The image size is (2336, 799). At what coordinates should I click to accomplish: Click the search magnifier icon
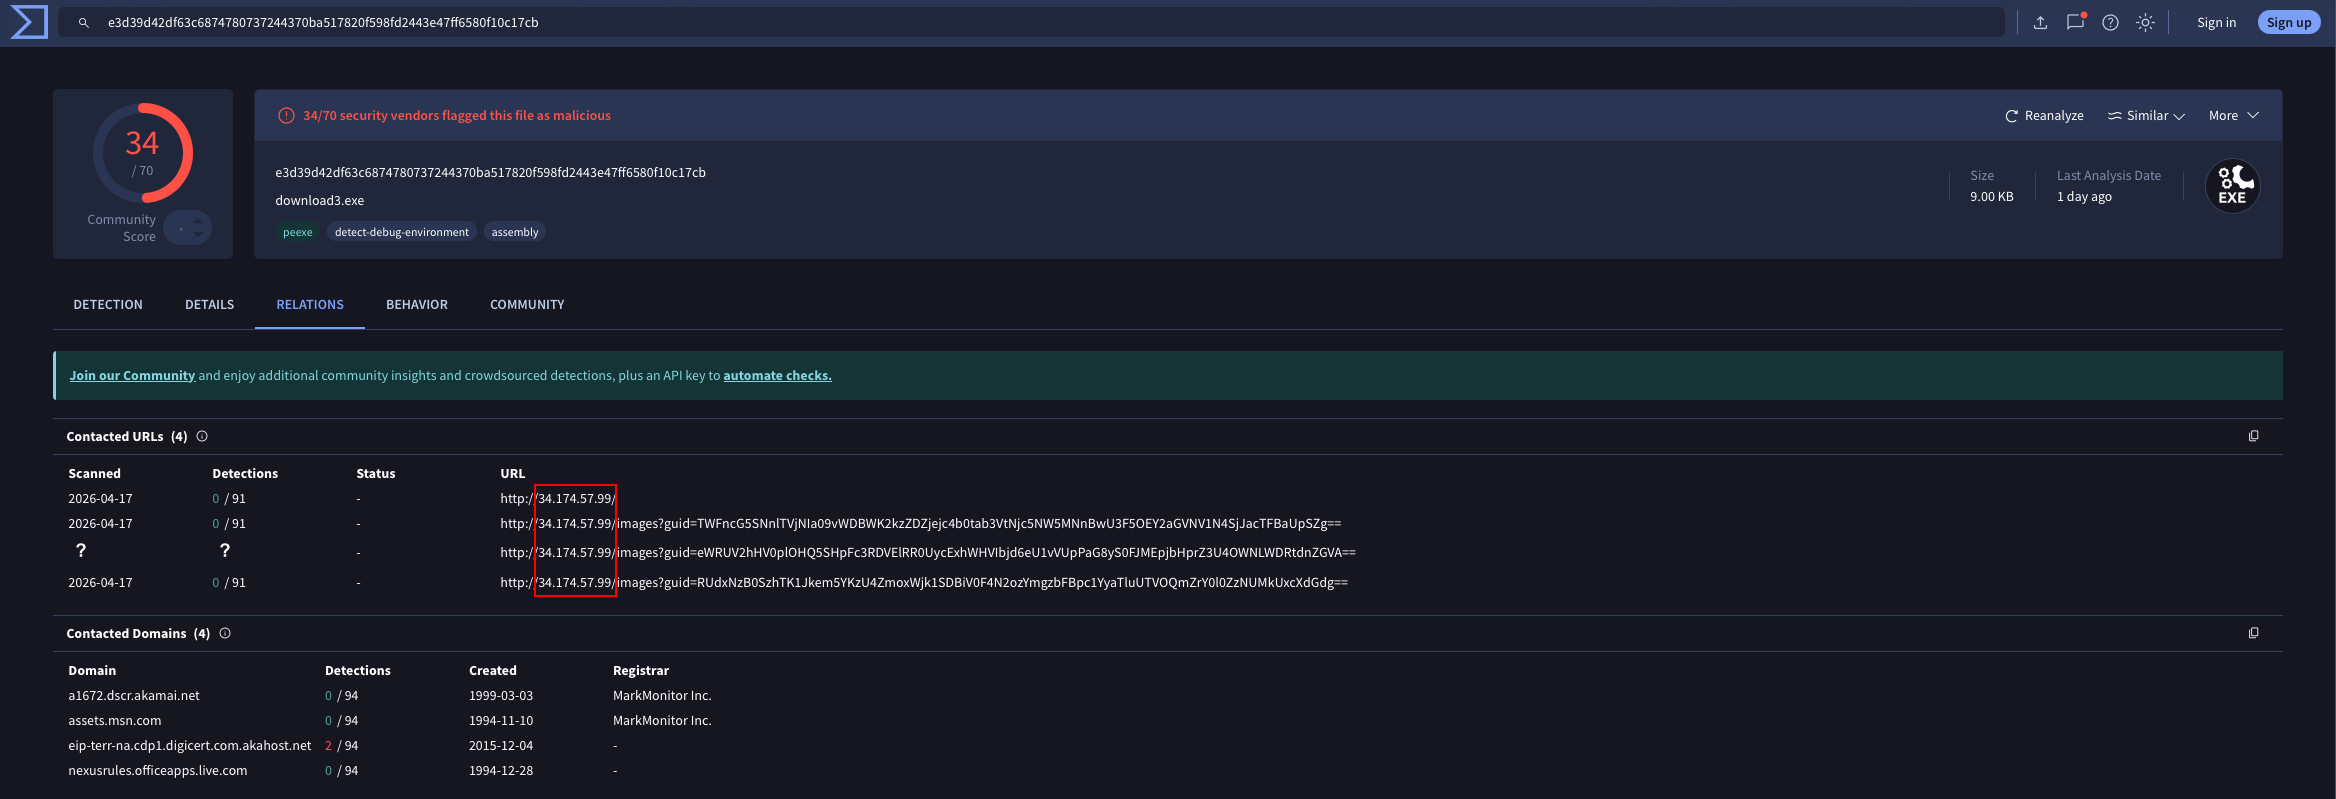[x=84, y=23]
